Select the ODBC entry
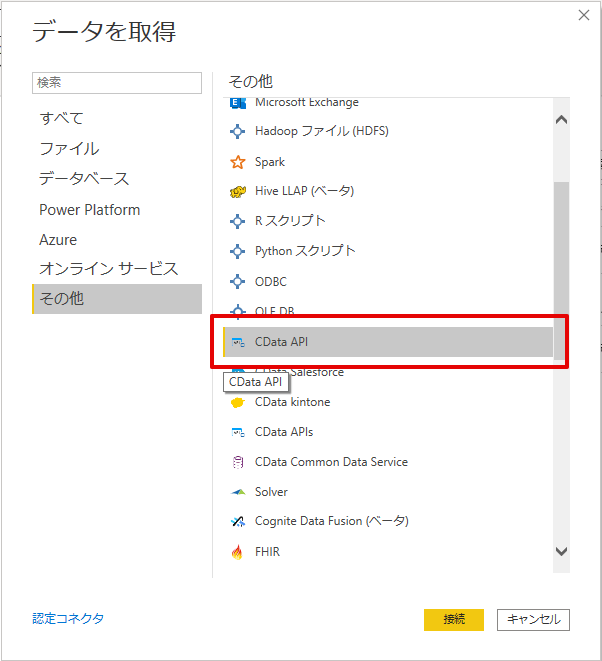This screenshot has height=661, width=602. point(388,282)
